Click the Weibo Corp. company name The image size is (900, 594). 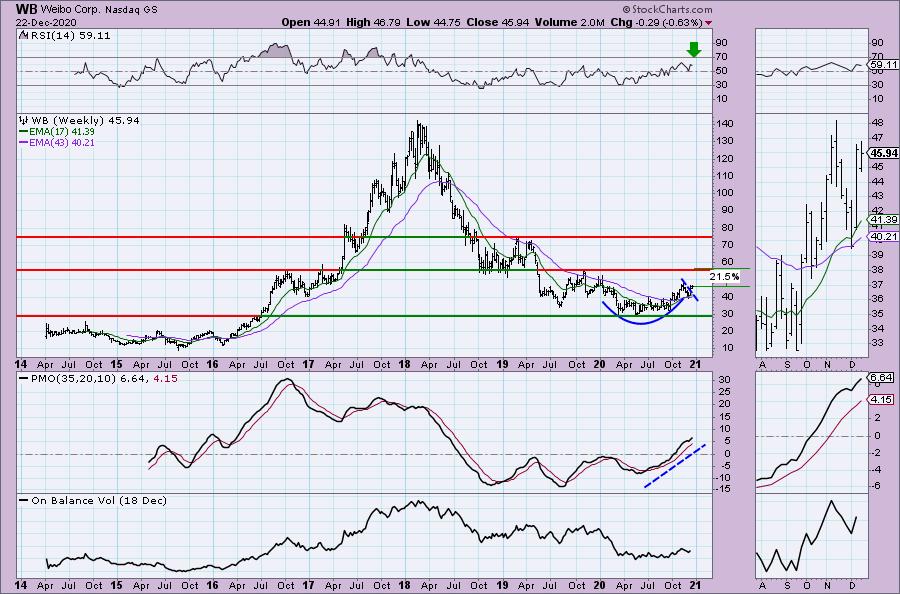pyautogui.click(x=65, y=10)
